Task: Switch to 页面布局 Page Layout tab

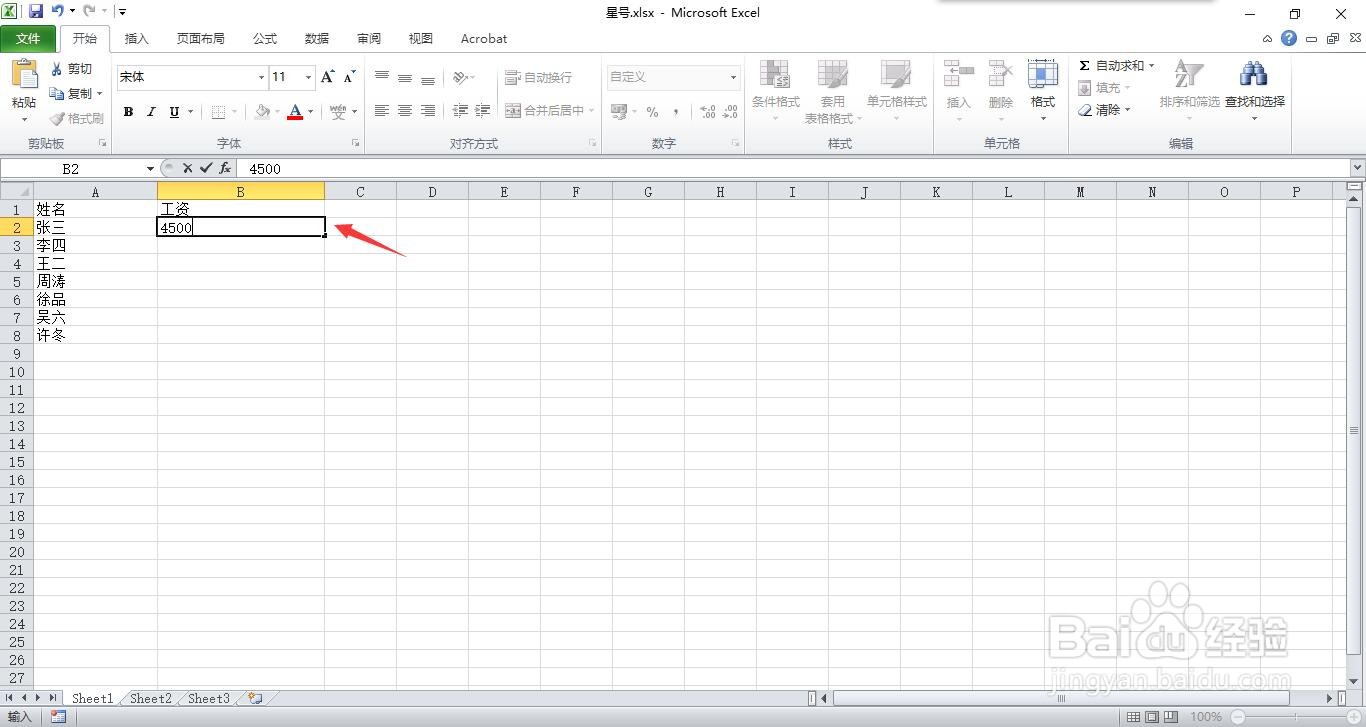Action: click(x=200, y=39)
